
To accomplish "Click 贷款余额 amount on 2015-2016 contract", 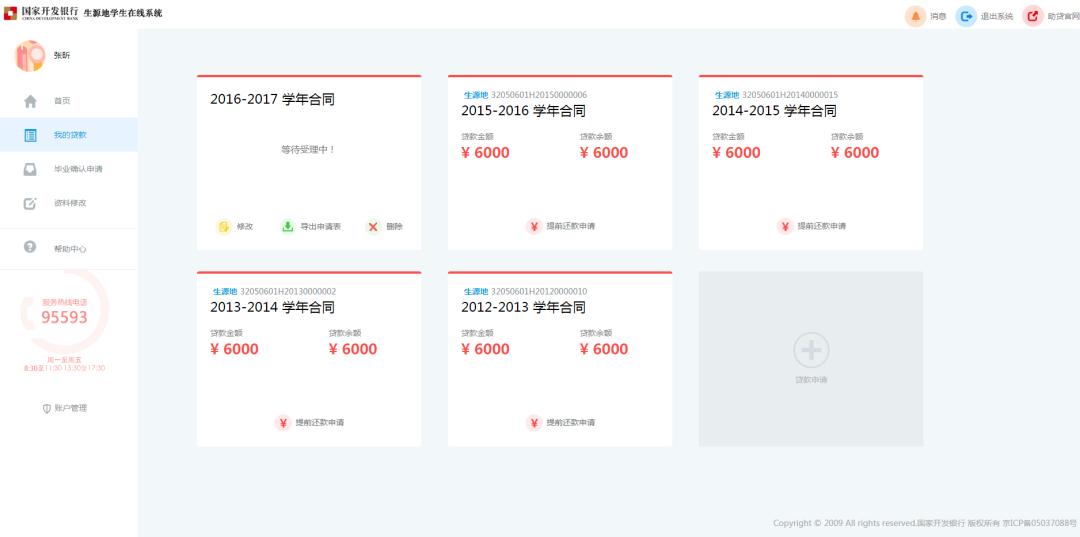I will [604, 153].
